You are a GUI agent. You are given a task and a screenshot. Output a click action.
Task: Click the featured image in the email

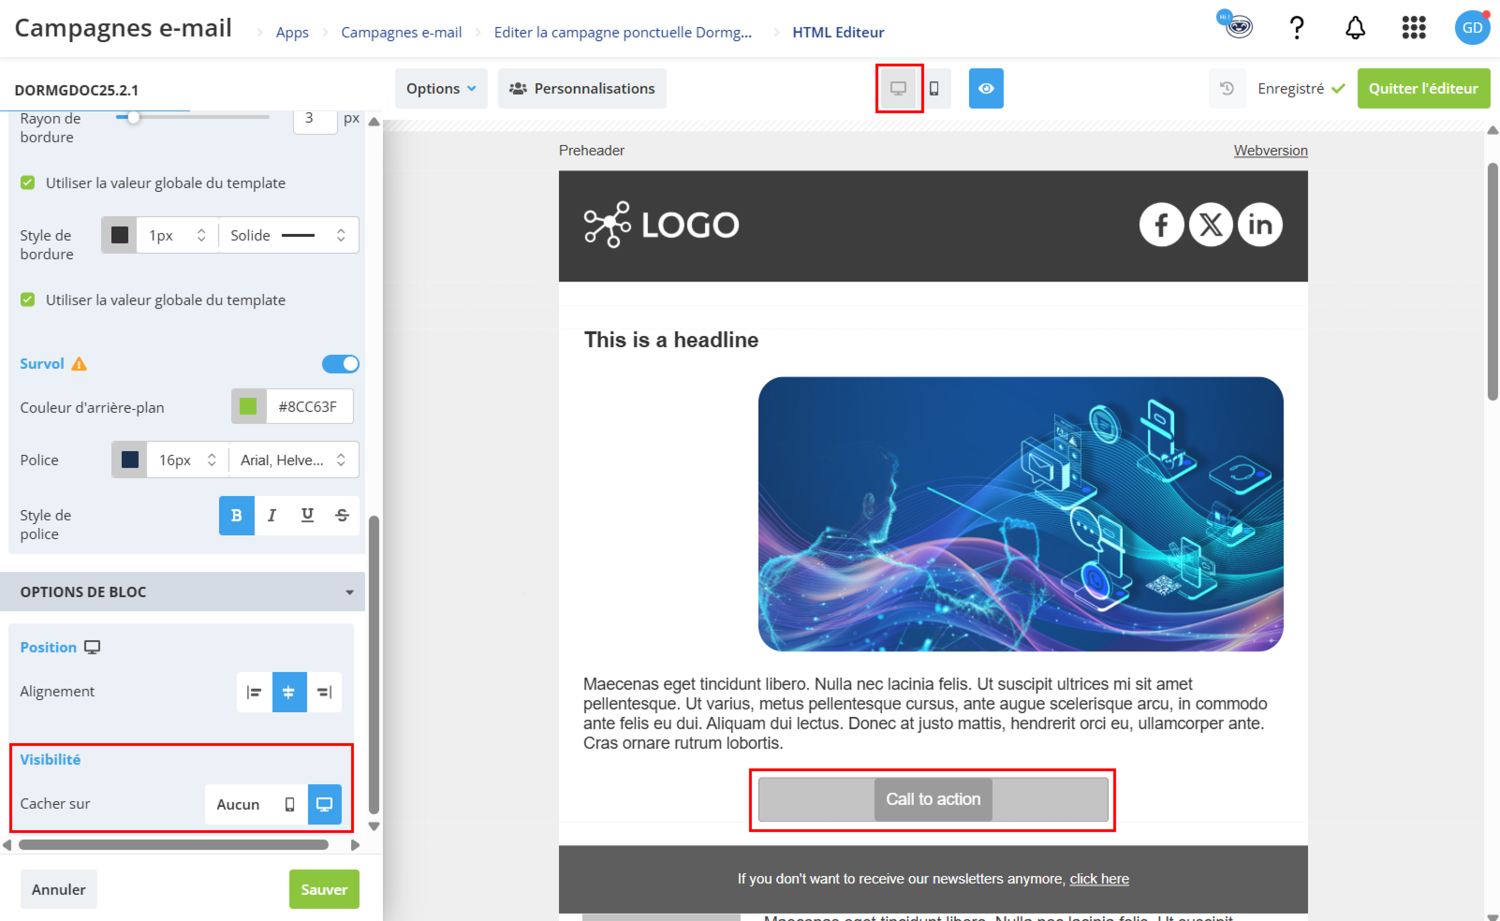tap(1020, 514)
